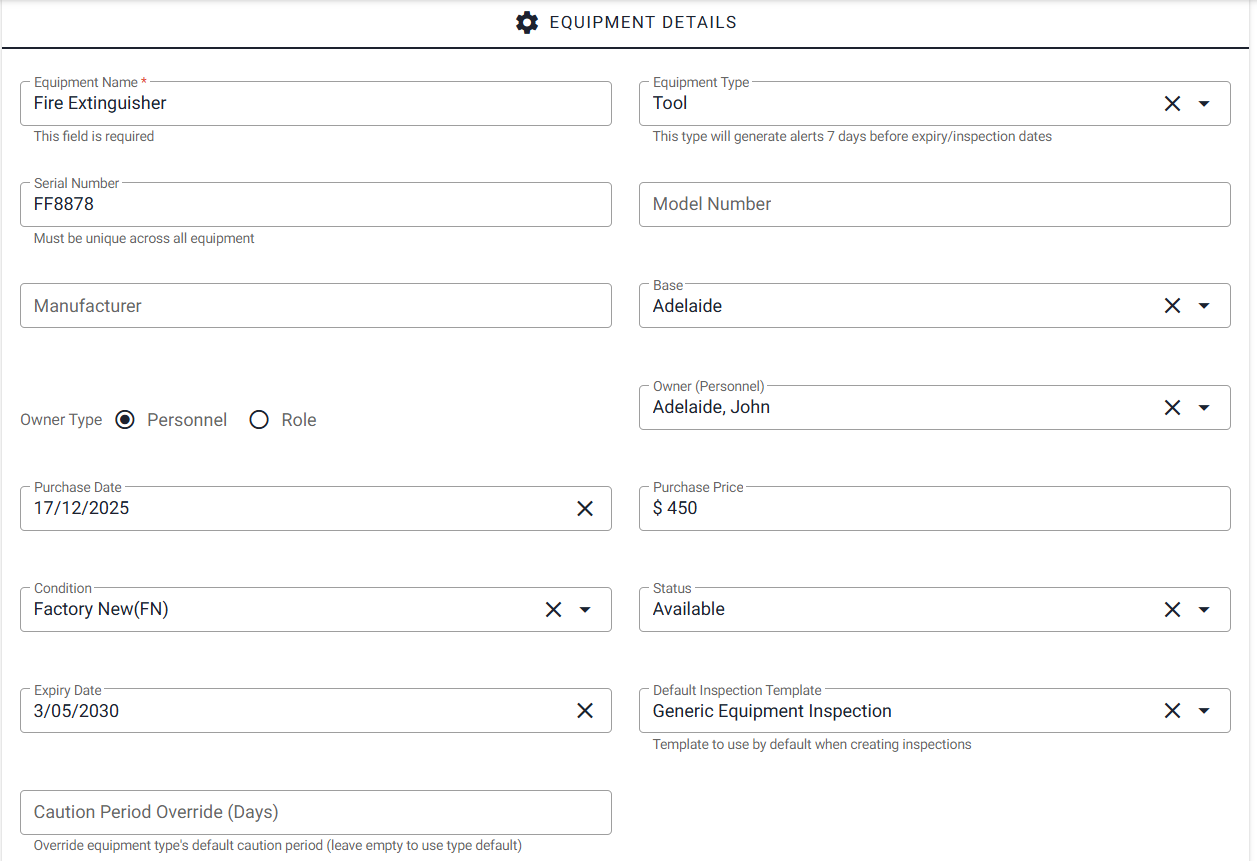1257x861 pixels.
Task: Expand the Status dropdown list
Action: pyautogui.click(x=1204, y=610)
